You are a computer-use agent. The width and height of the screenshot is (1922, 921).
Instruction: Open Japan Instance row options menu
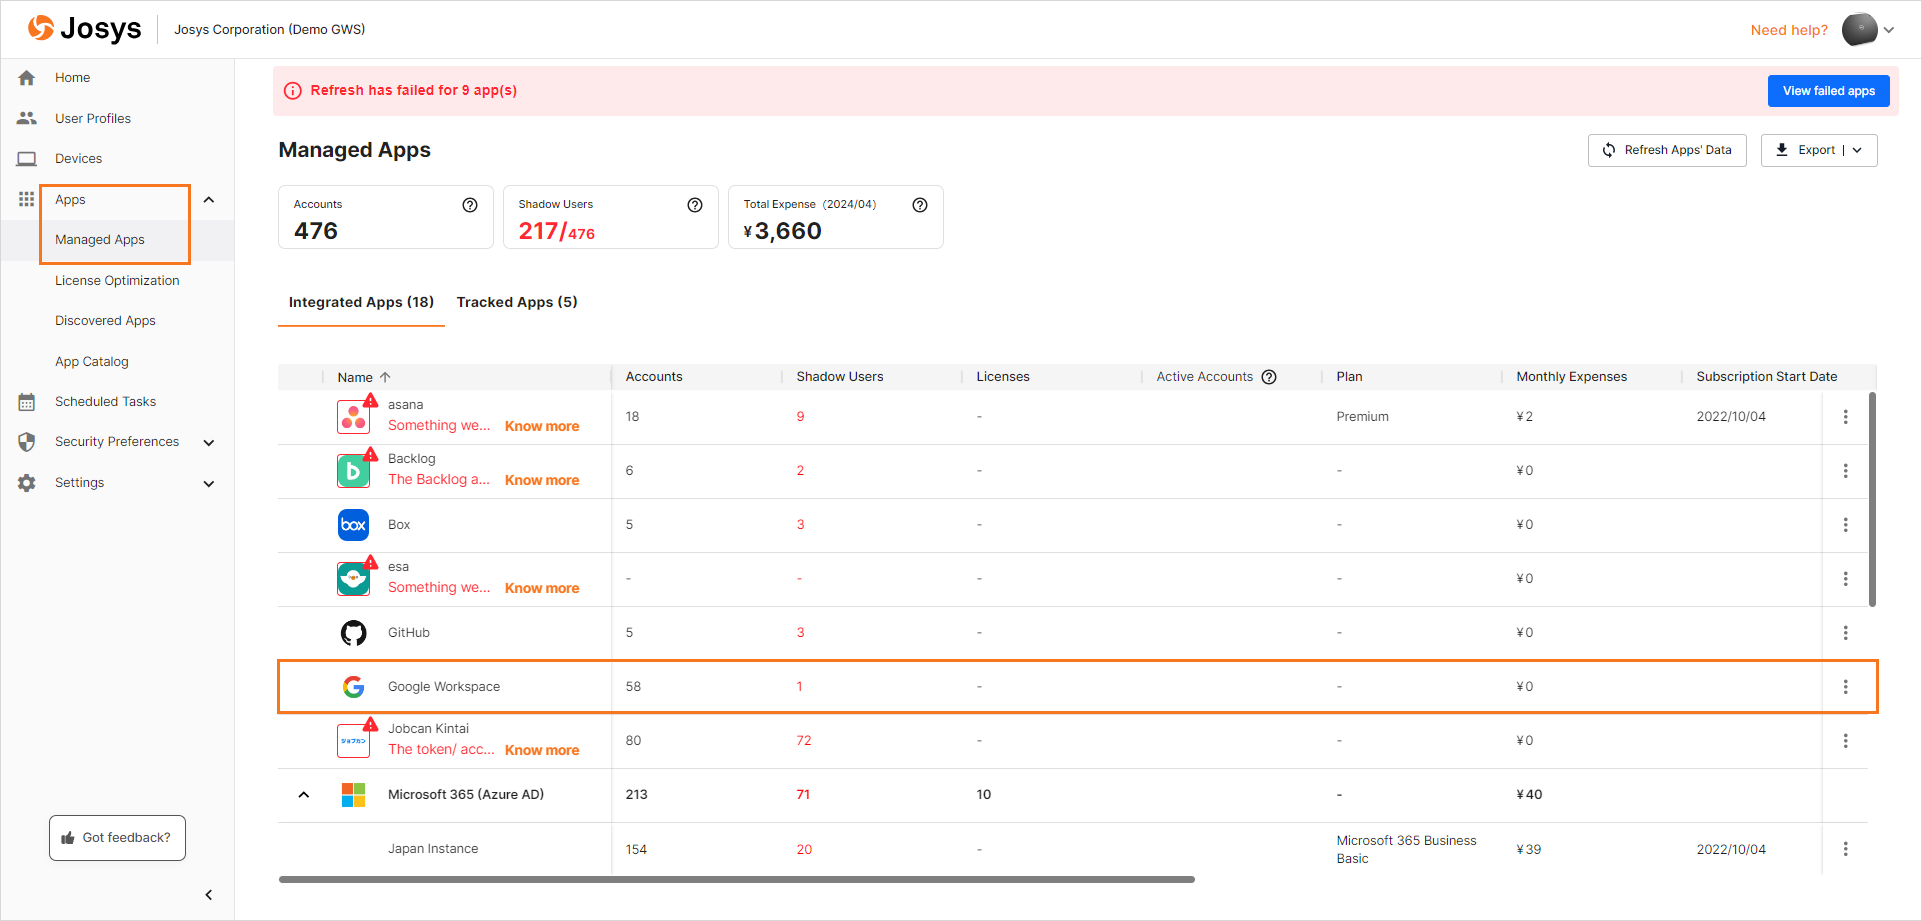coord(1846,849)
